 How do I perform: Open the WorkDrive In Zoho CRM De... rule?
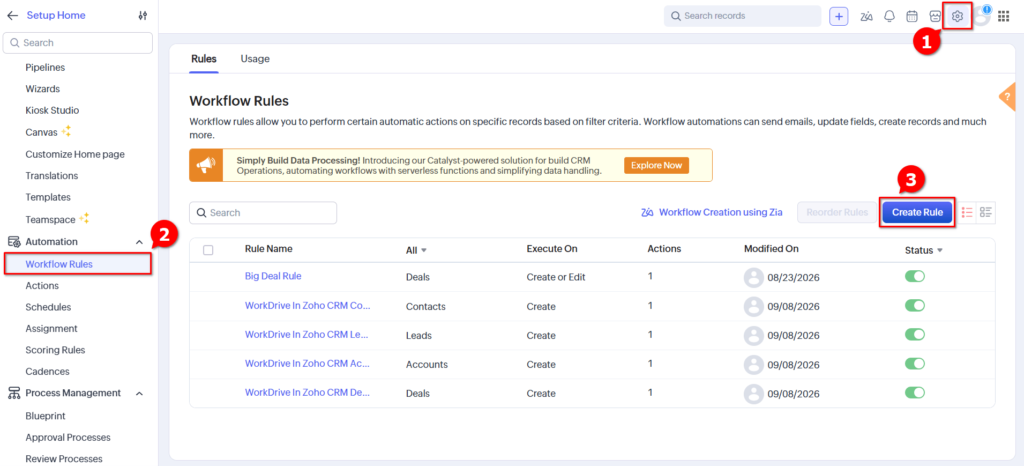click(x=308, y=392)
